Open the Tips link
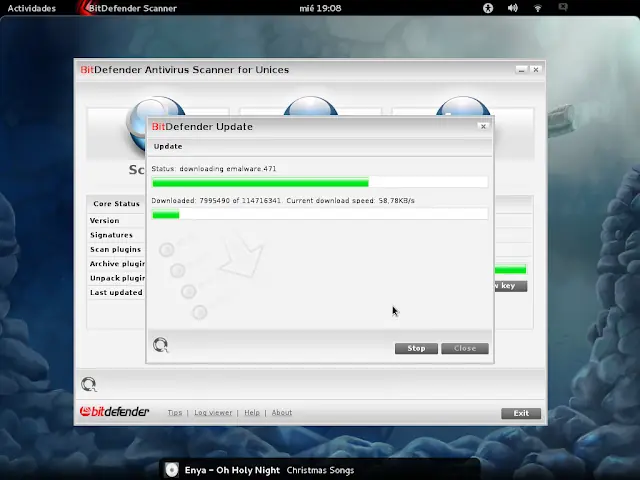 (175, 413)
